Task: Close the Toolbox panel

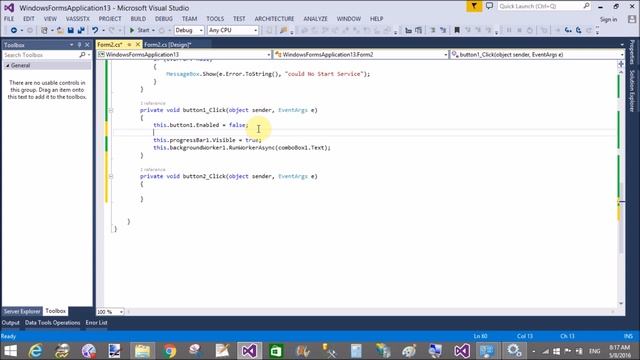Action: pos(87,45)
